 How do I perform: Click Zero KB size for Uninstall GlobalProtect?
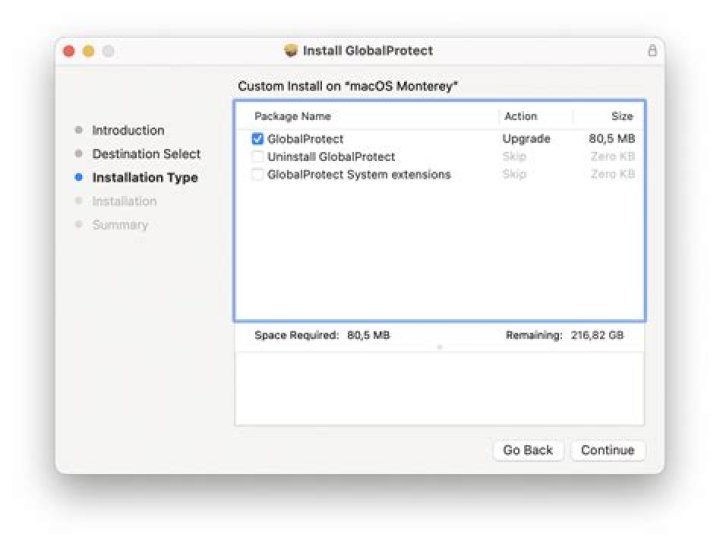[613, 157]
